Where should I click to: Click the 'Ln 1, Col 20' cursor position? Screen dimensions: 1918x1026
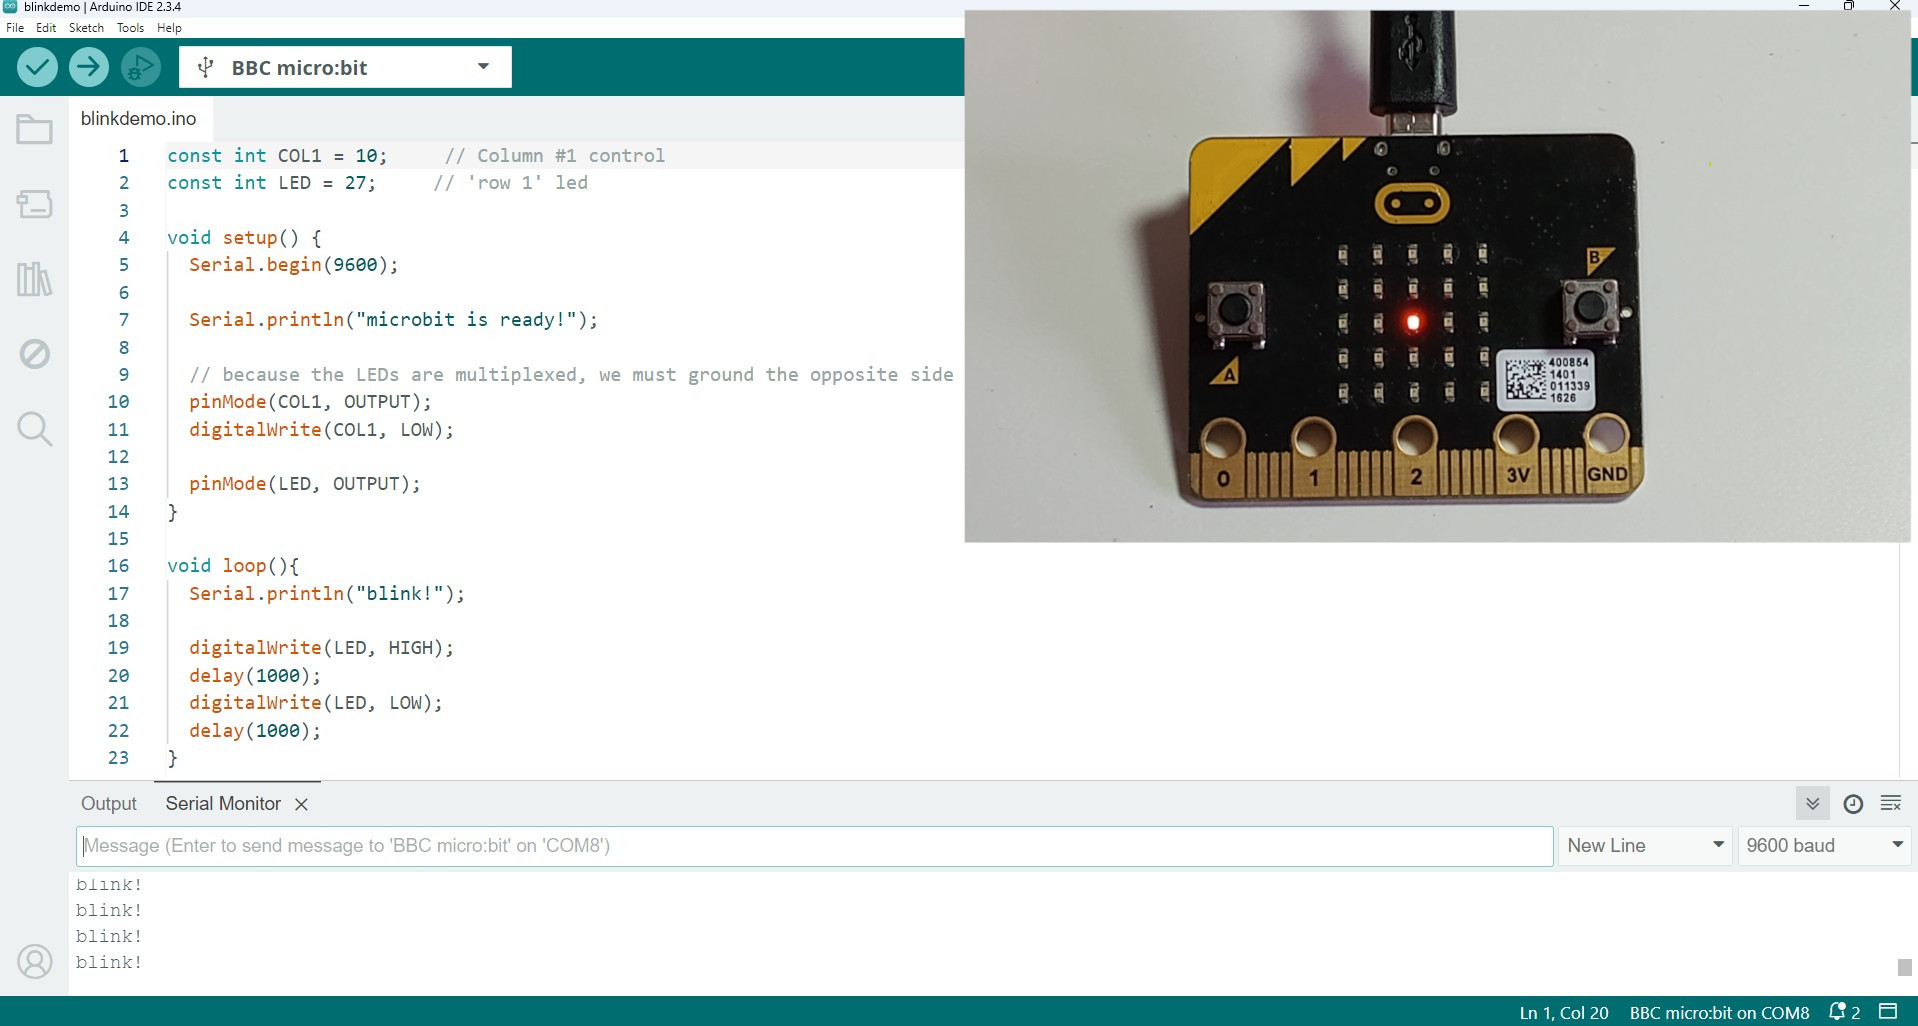pos(1564,1013)
